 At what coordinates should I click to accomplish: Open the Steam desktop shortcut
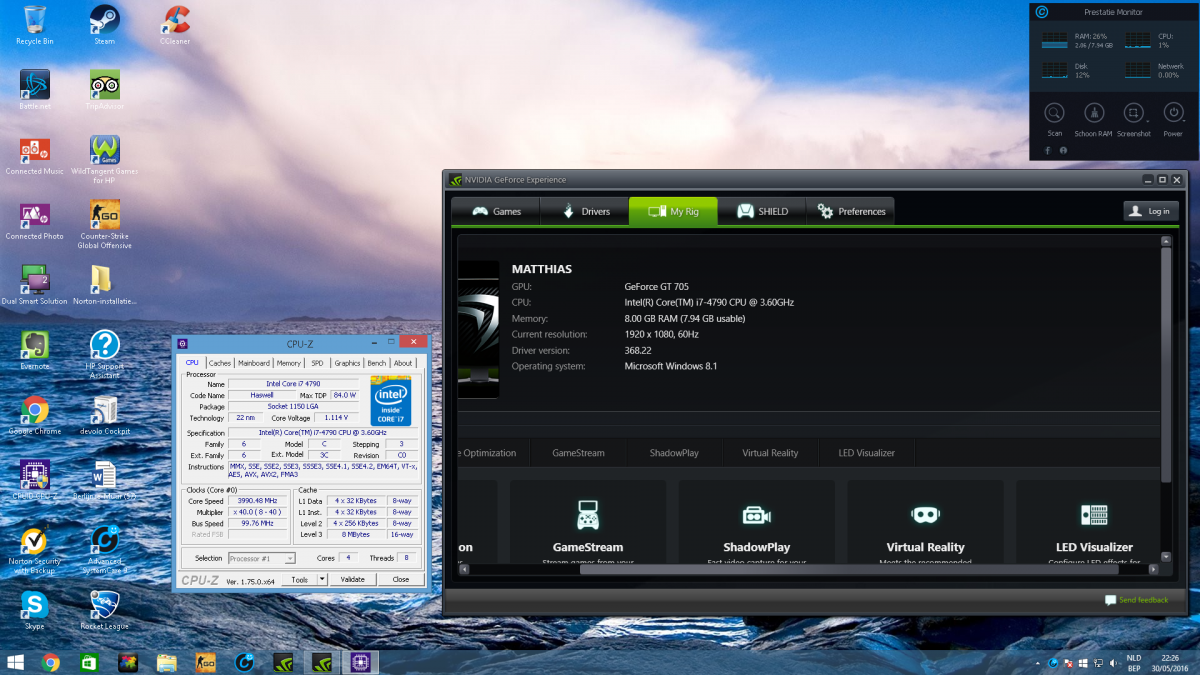[x=104, y=20]
